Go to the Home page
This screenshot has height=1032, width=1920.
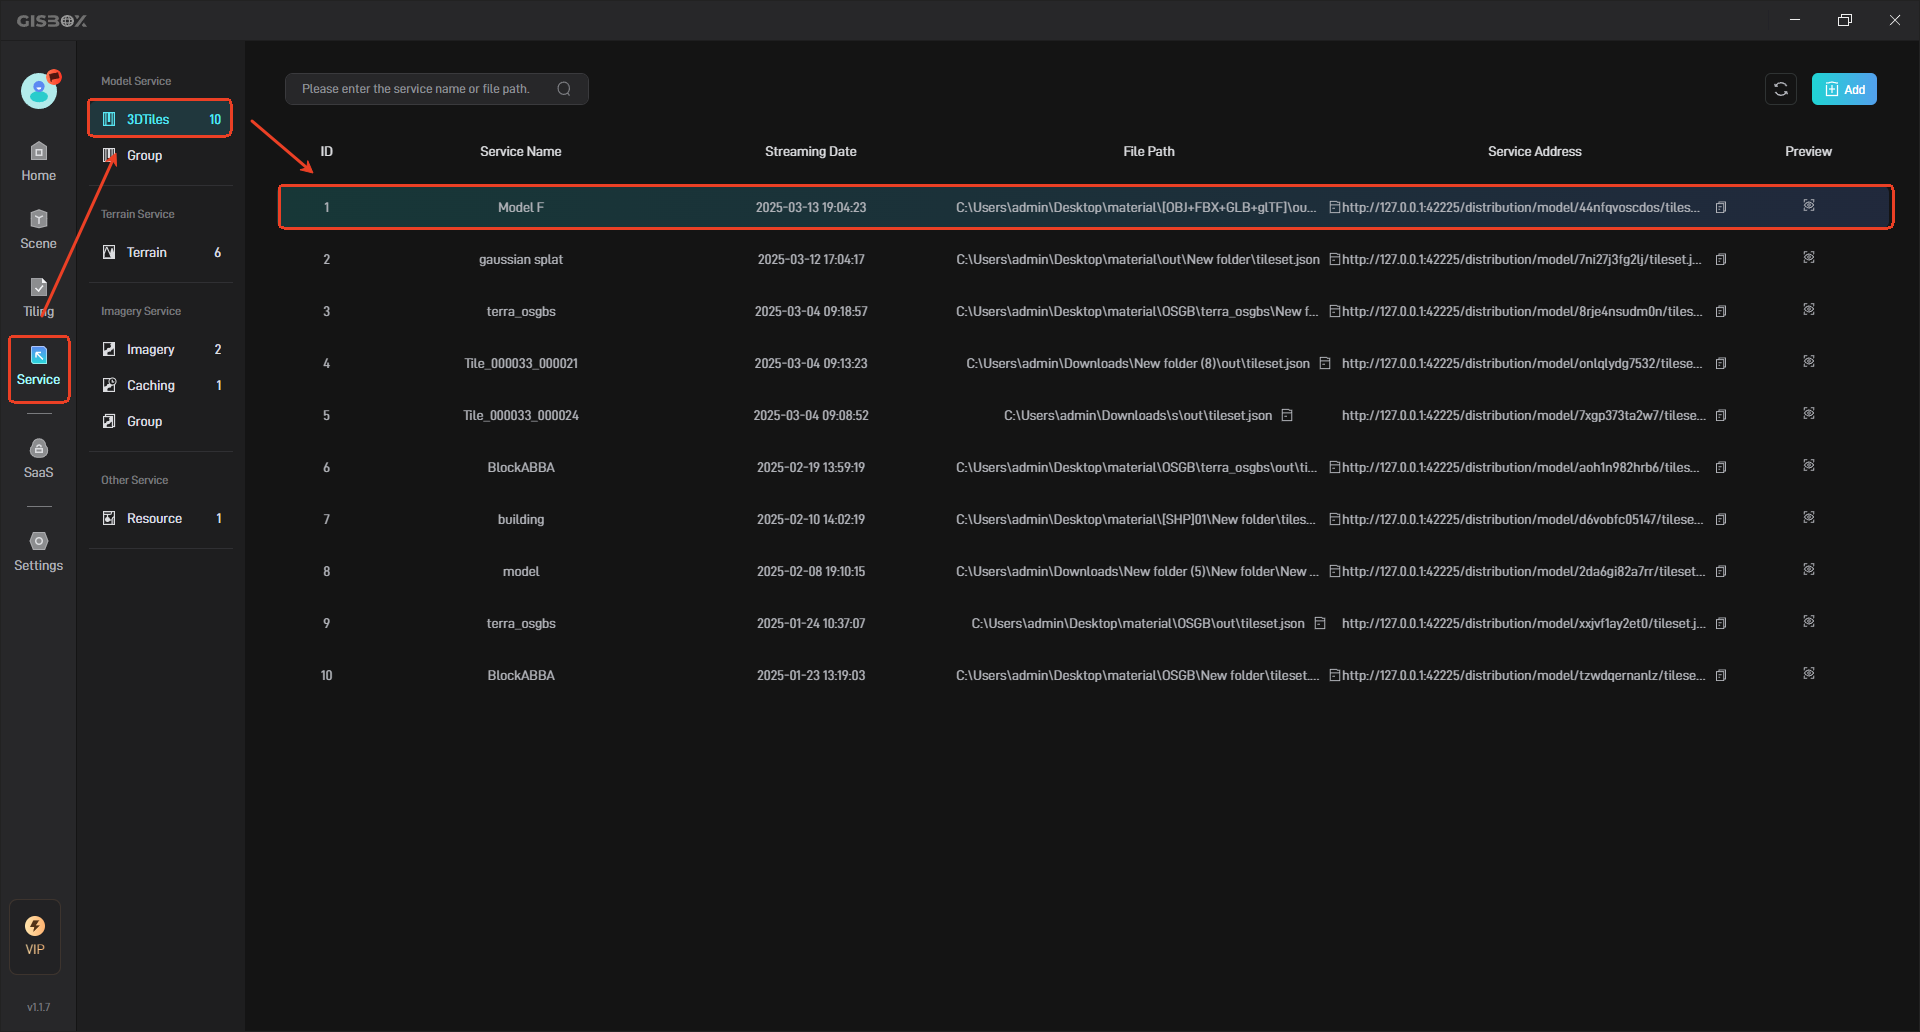pos(39,162)
